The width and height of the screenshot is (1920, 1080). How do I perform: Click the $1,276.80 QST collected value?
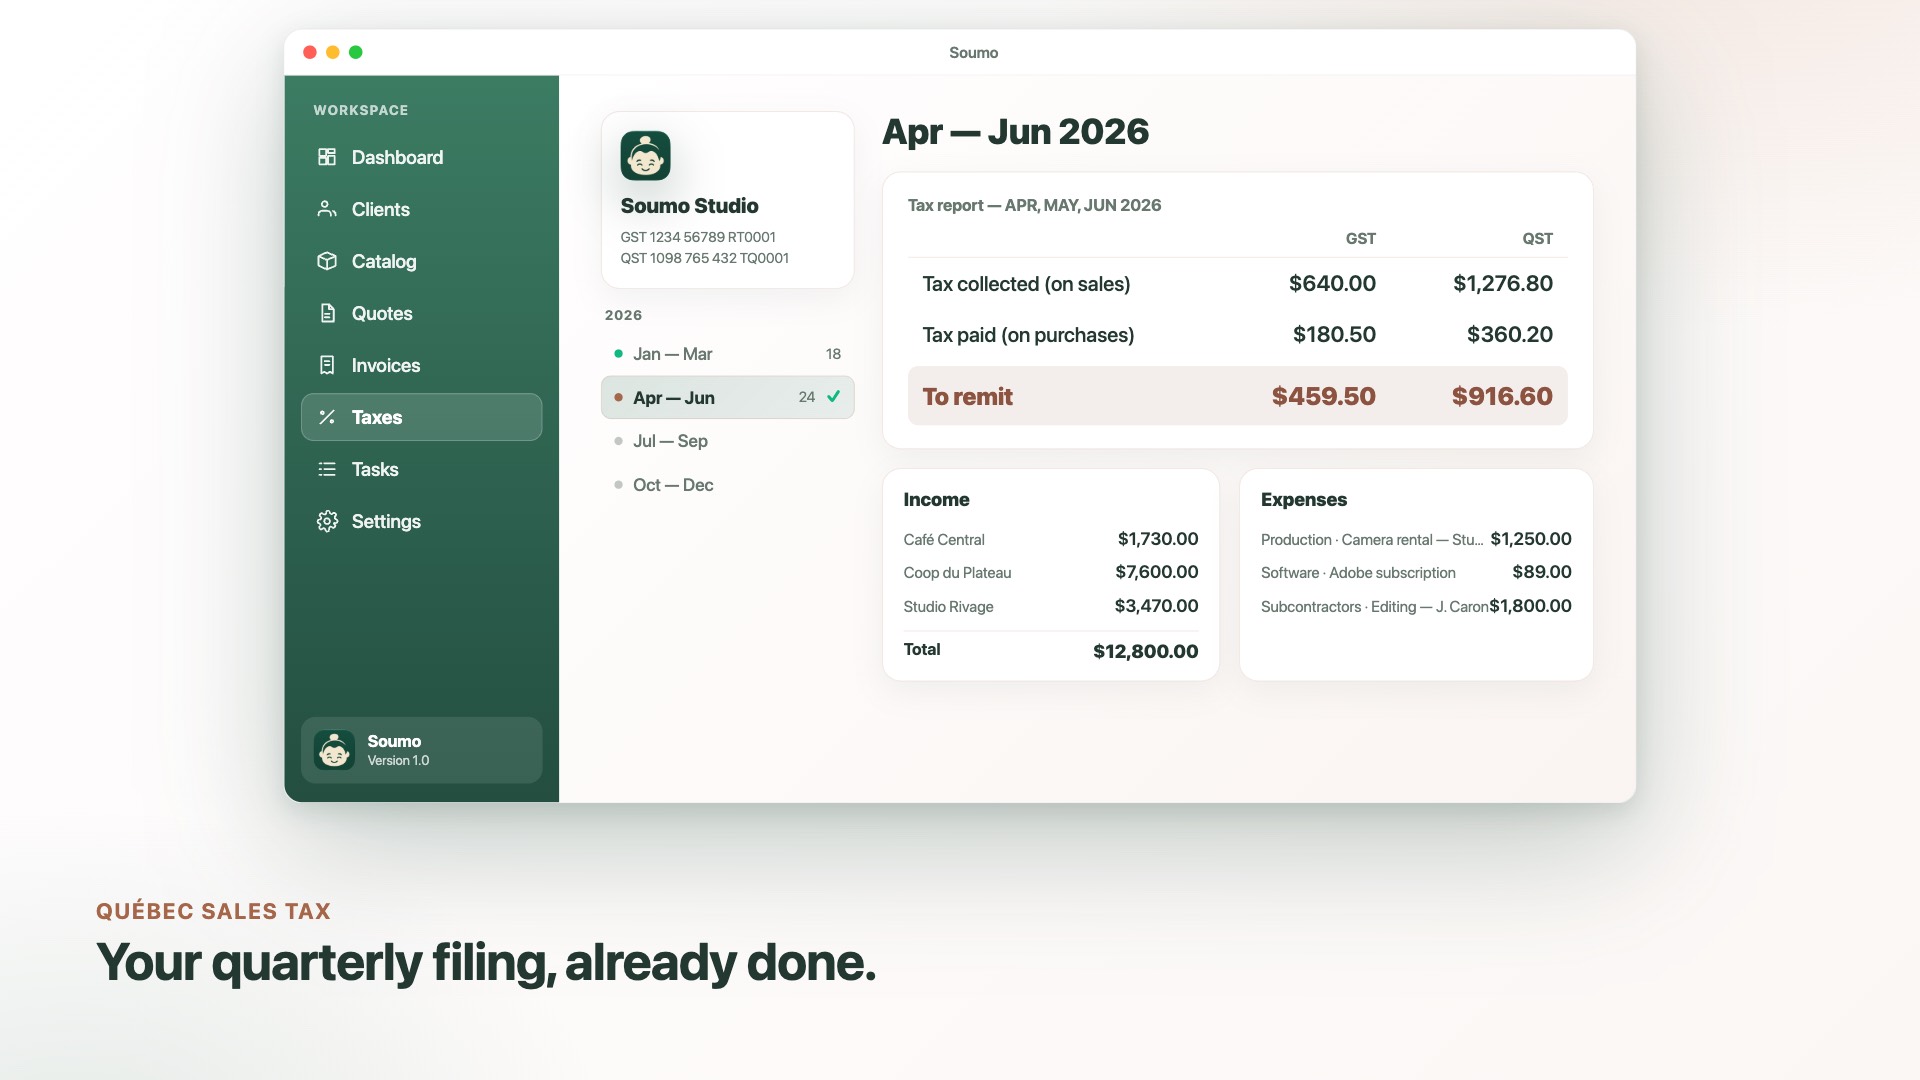pos(1502,284)
